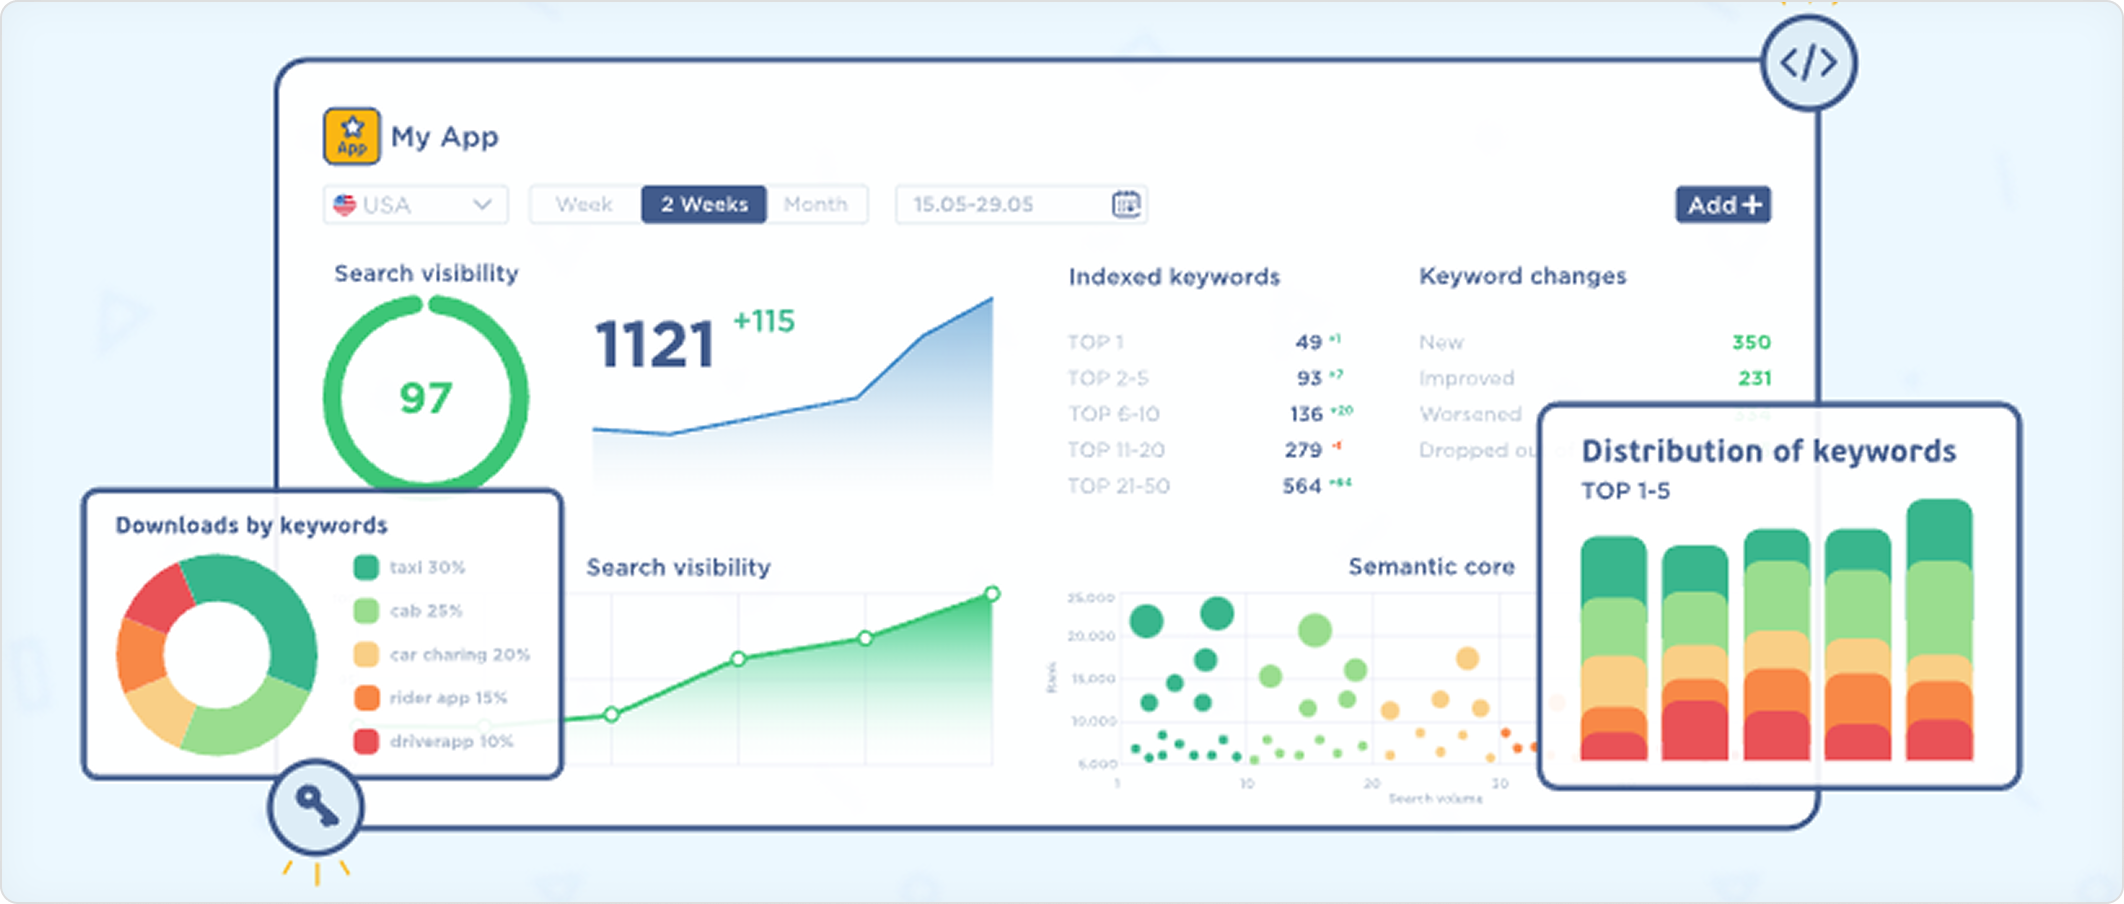This screenshot has width=2124, height=904.
Task: Click the Downloads by keywords donut chart
Action: point(217,655)
